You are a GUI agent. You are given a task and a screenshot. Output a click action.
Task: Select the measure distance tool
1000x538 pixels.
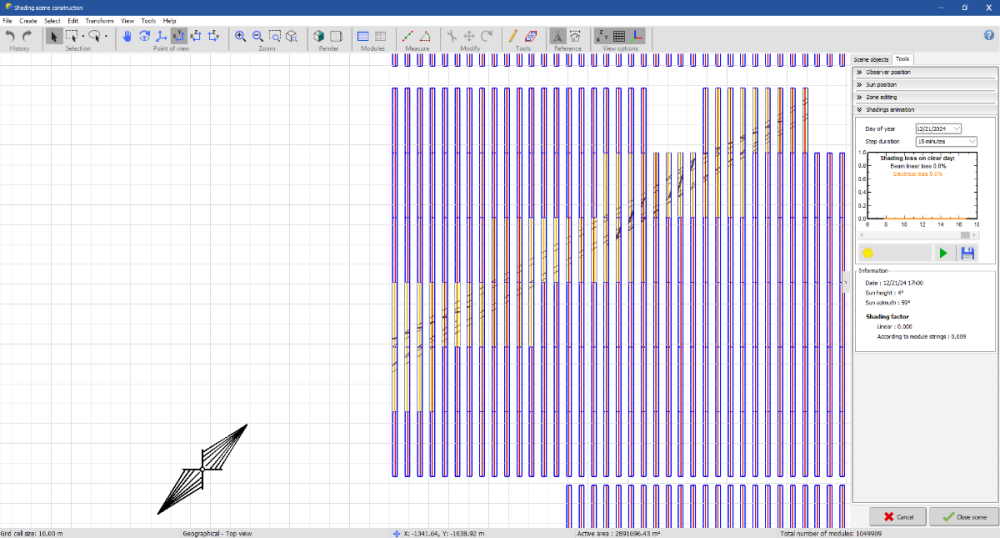pyautogui.click(x=408, y=36)
